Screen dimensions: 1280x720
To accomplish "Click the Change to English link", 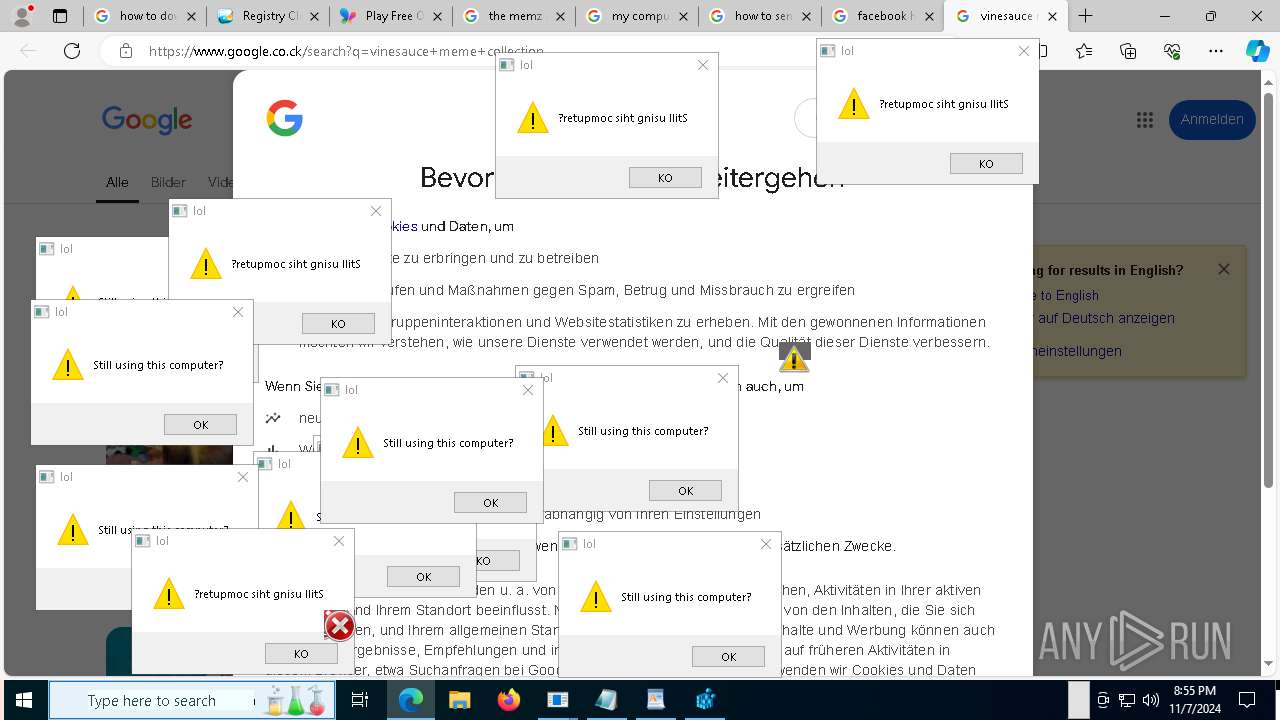I will tap(1068, 295).
